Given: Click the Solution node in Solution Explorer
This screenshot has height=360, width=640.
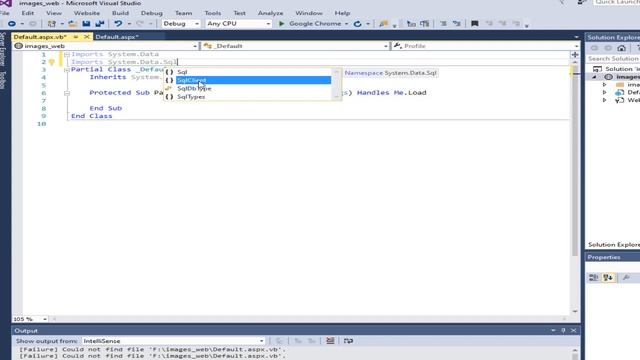Looking at the screenshot, I should [616, 69].
